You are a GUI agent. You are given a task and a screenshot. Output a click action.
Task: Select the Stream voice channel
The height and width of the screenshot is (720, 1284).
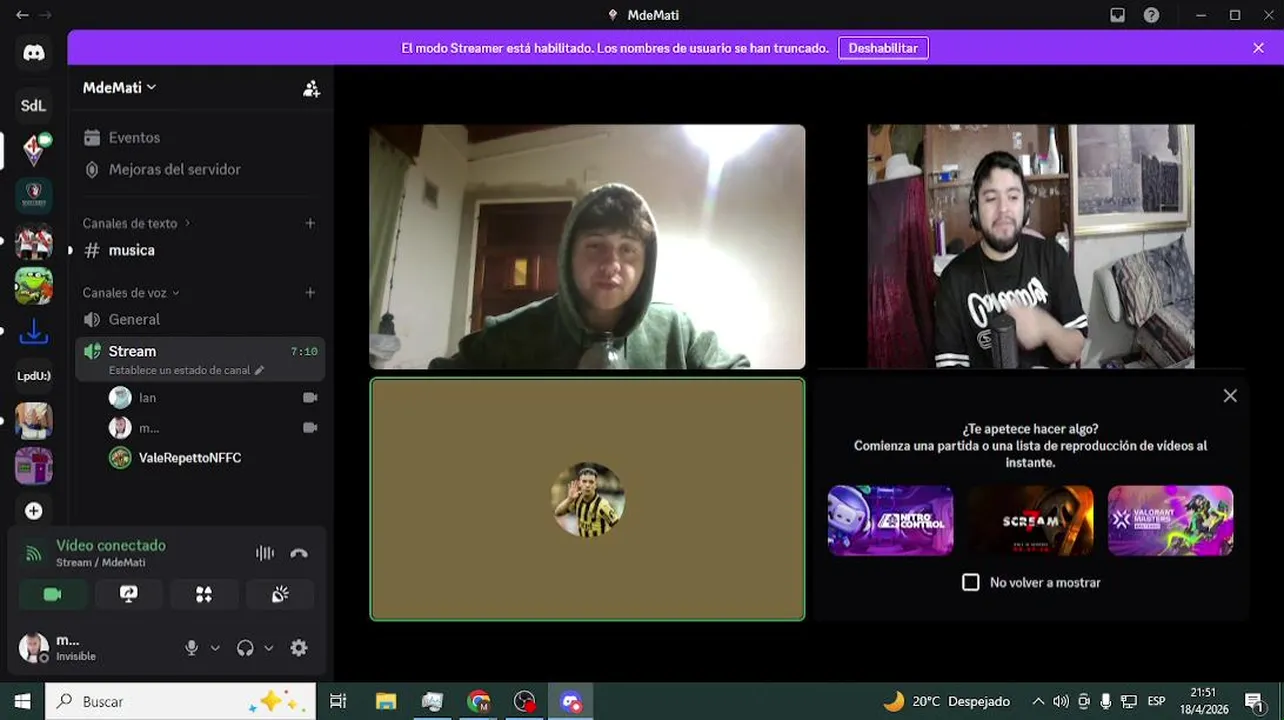click(200, 358)
